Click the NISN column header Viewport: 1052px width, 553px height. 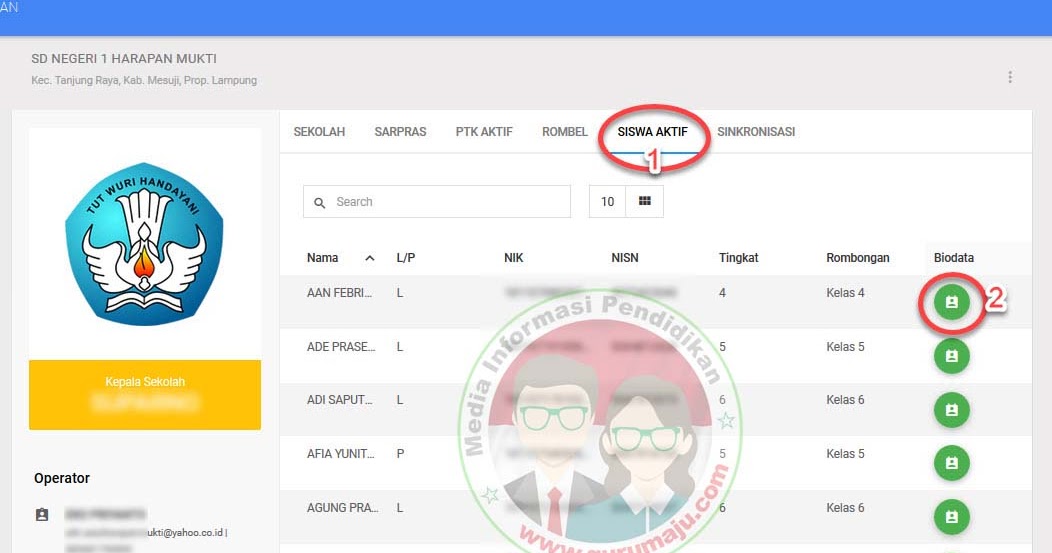coord(625,258)
